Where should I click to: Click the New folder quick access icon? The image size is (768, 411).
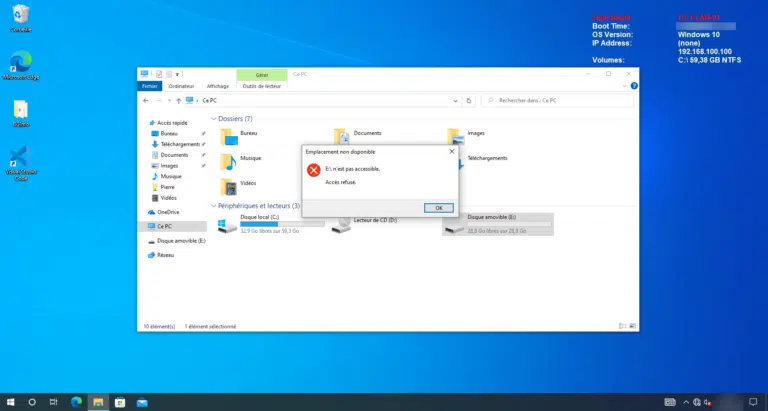tap(169, 74)
